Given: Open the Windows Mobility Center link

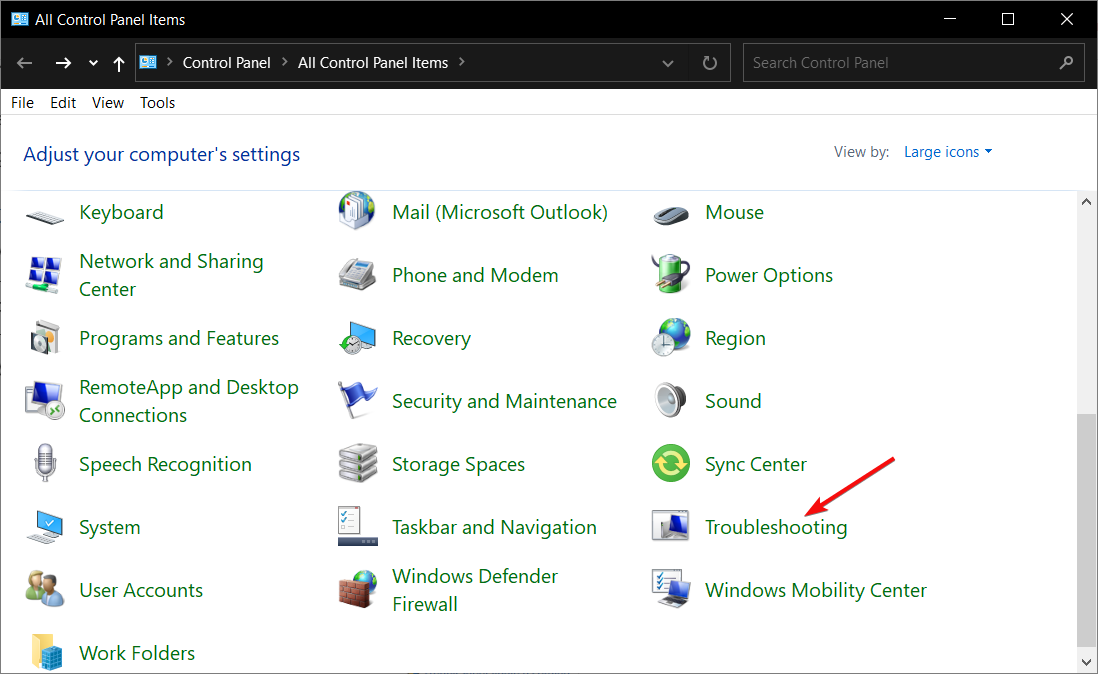Looking at the screenshot, I should click(816, 590).
